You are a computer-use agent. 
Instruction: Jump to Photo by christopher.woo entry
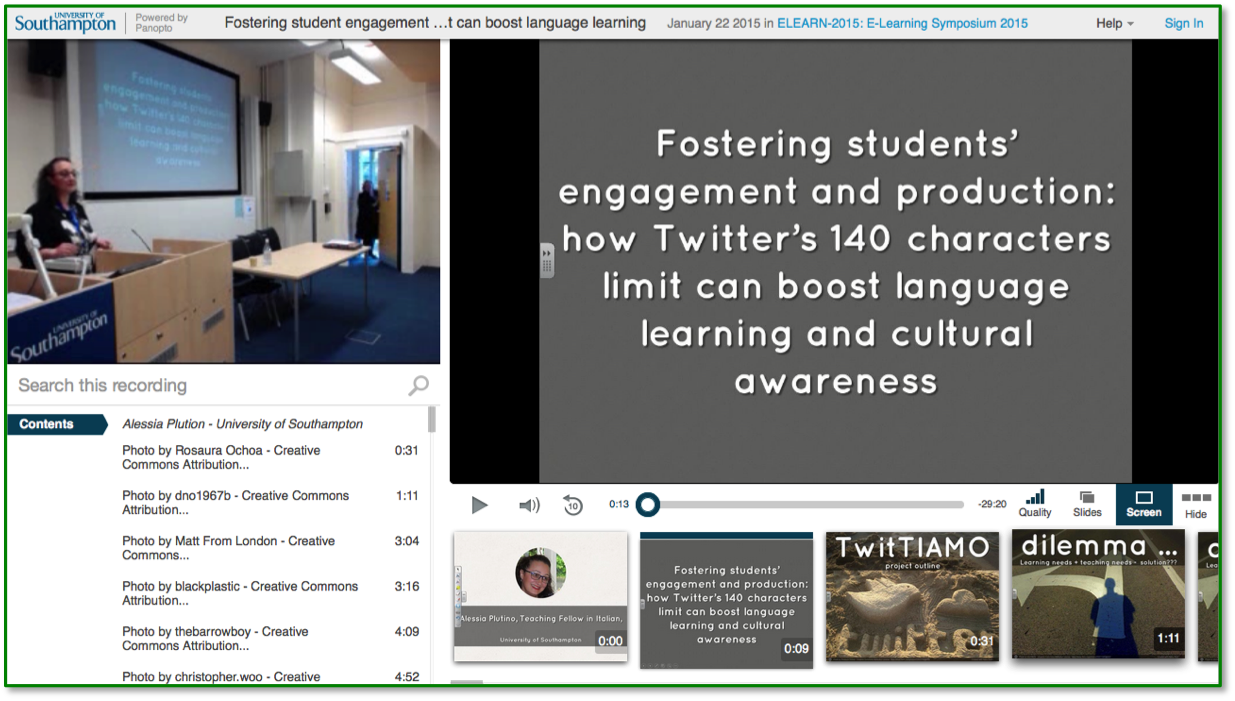coord(270,677)
